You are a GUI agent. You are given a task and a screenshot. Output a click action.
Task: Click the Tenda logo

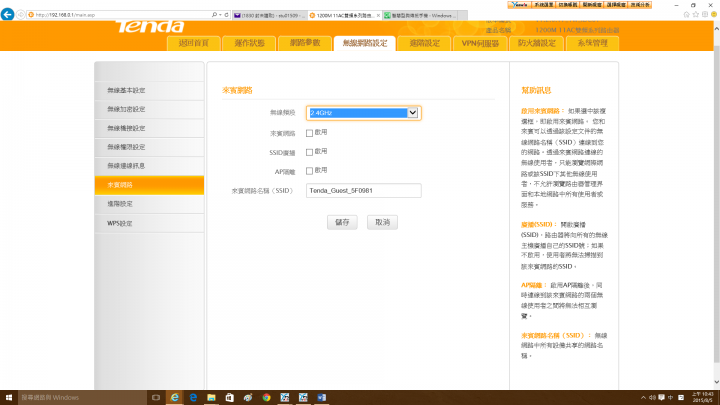150,26
